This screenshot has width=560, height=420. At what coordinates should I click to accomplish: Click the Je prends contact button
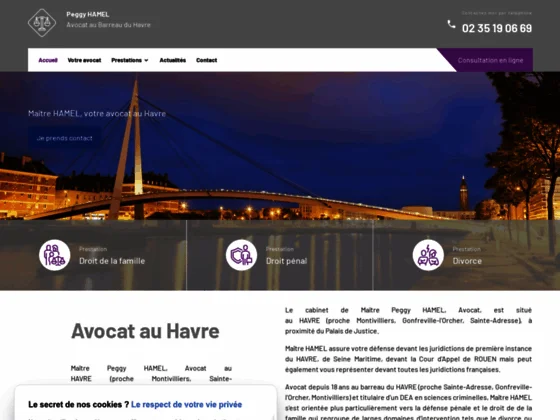[65, 138]
